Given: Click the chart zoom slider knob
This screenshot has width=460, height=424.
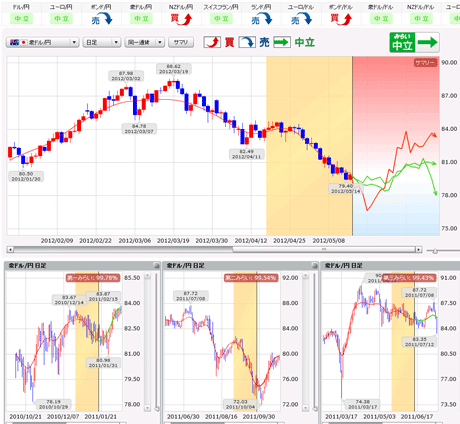Looking at the screenshot, I should 435,251.
